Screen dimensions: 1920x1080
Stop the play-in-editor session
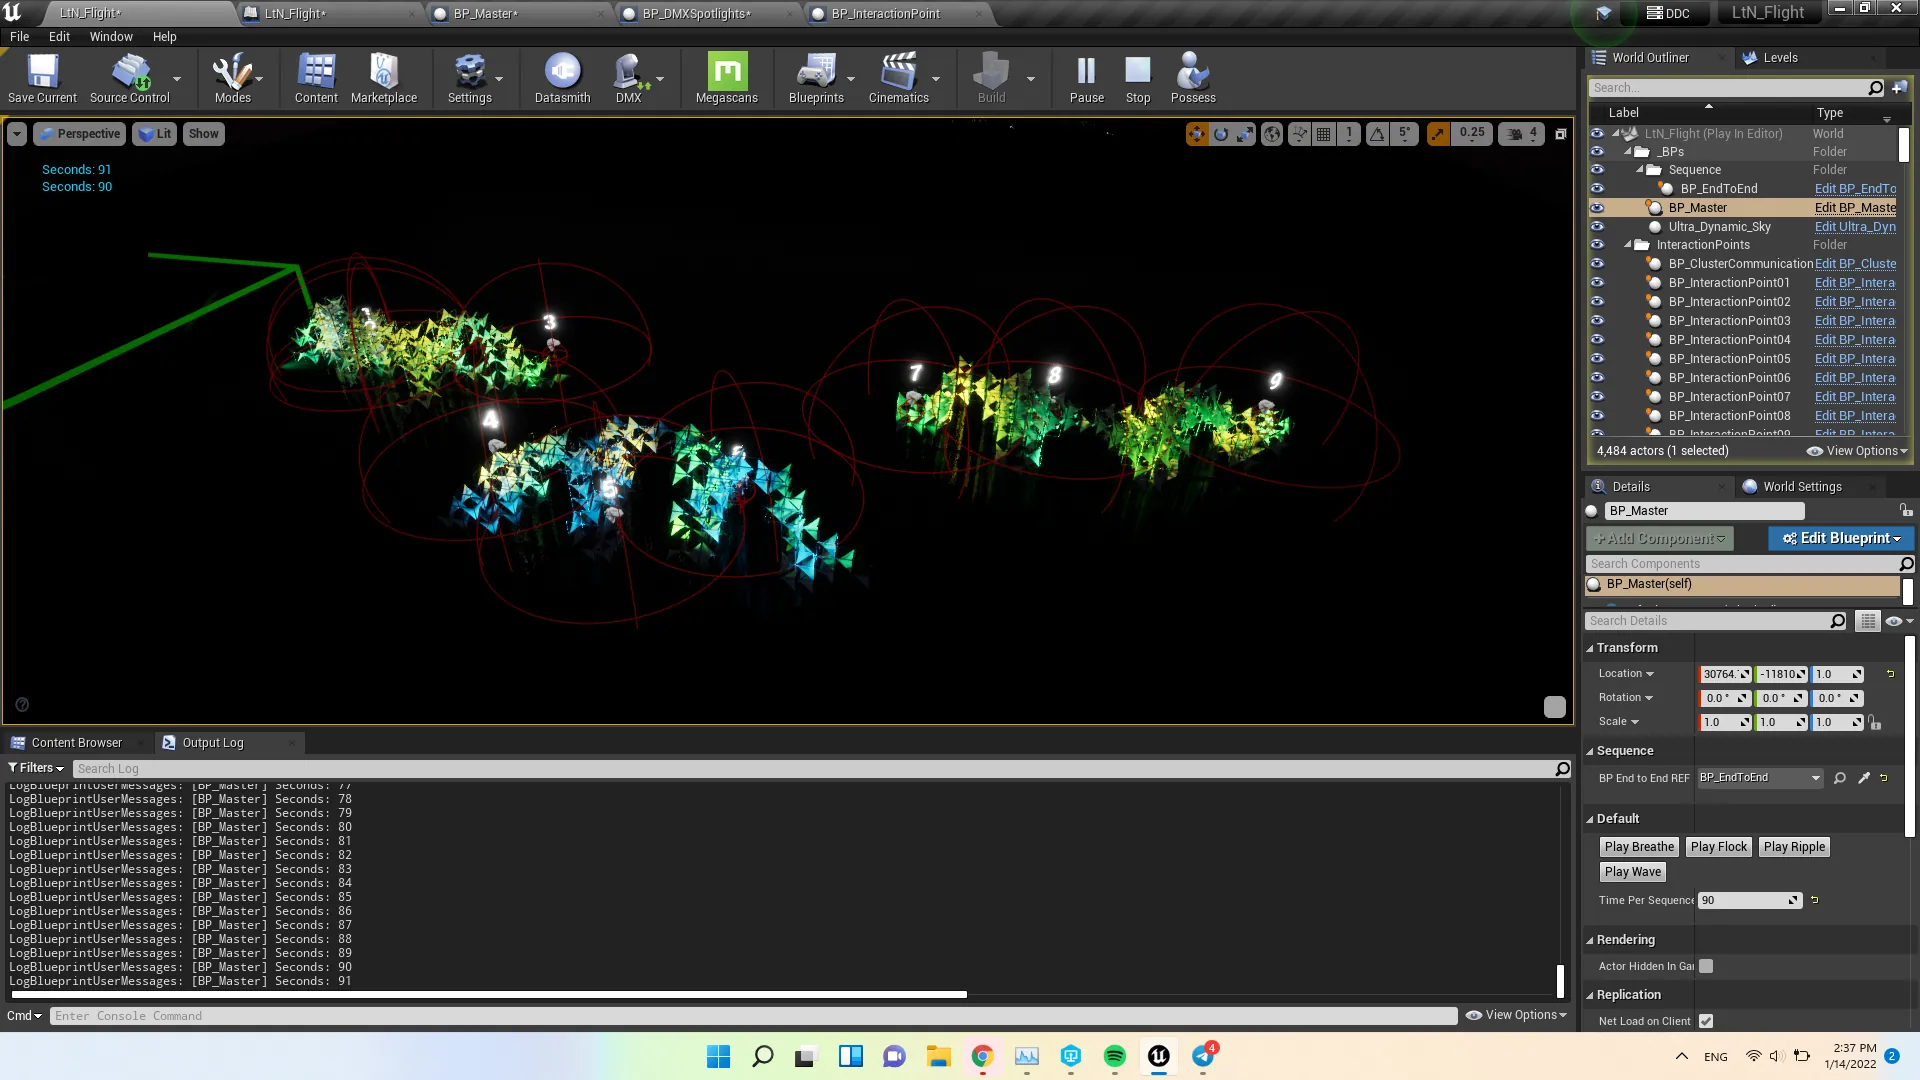(1138, 78)
